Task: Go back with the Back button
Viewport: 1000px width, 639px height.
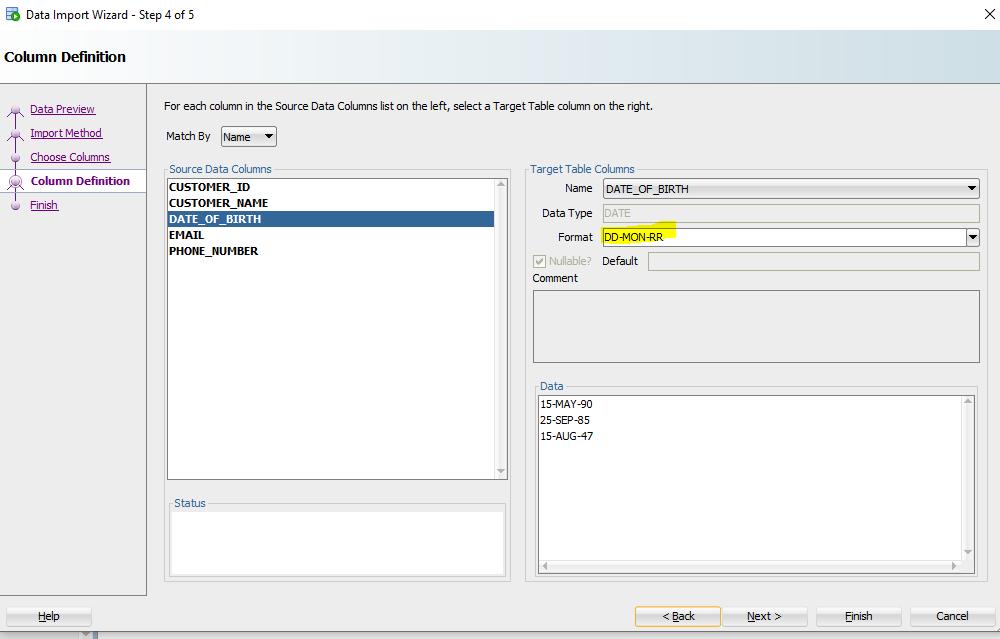Action: (678, 616)
